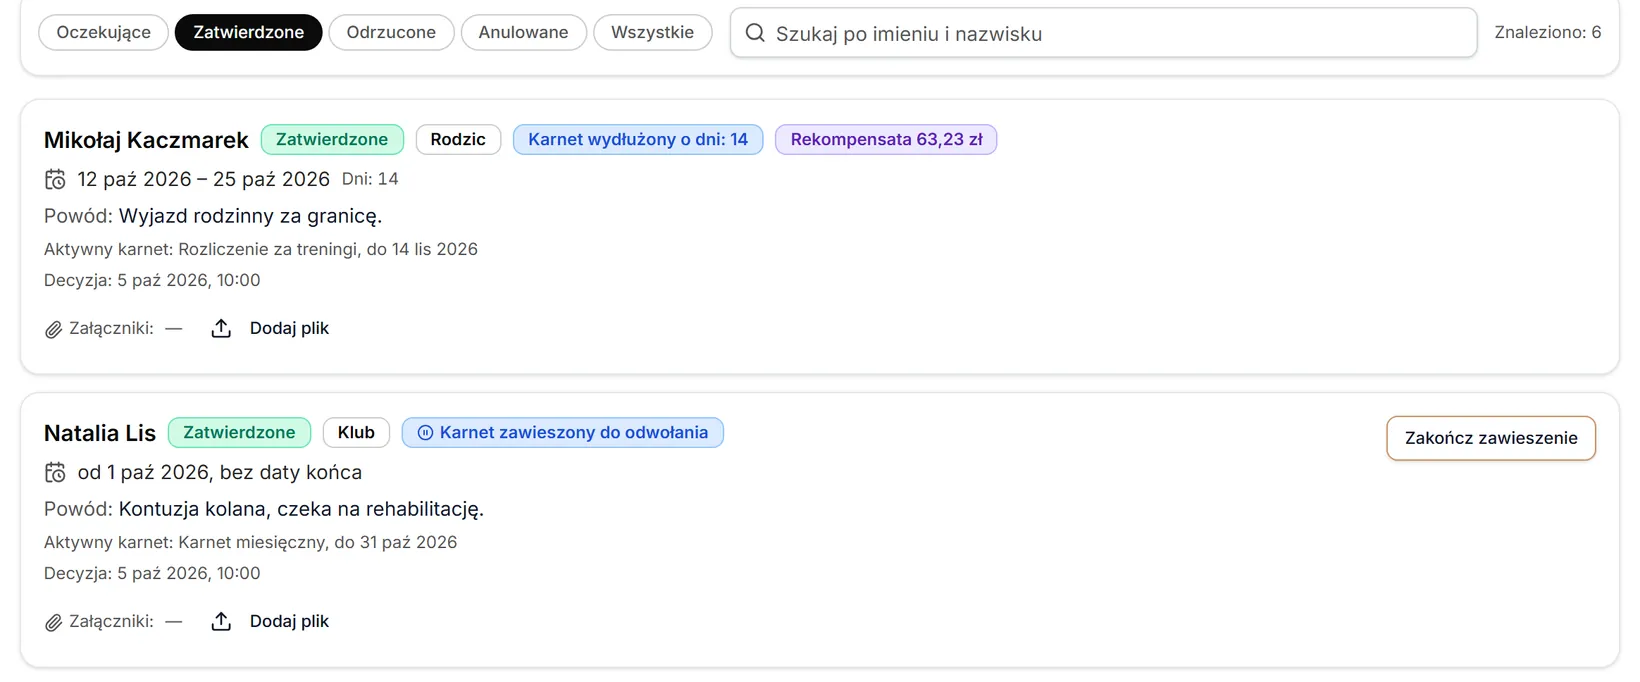The width and height of the screenshot is (1640, 682).
Task: Click the magnifier icon in search box
Action: pyautogui.click(x=755, y=33)
